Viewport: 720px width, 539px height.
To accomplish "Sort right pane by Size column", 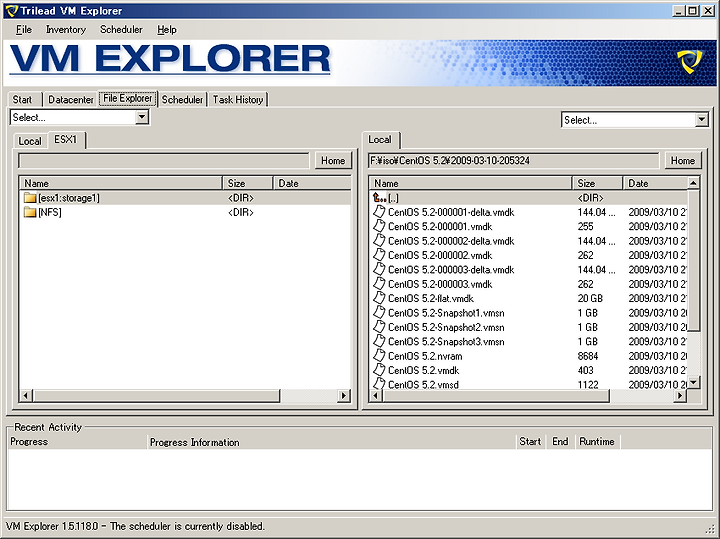I will (598, 183).
